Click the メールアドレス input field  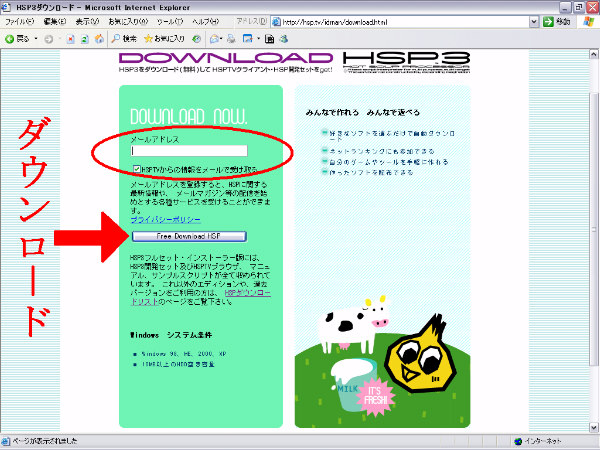(x=189, y=151)
